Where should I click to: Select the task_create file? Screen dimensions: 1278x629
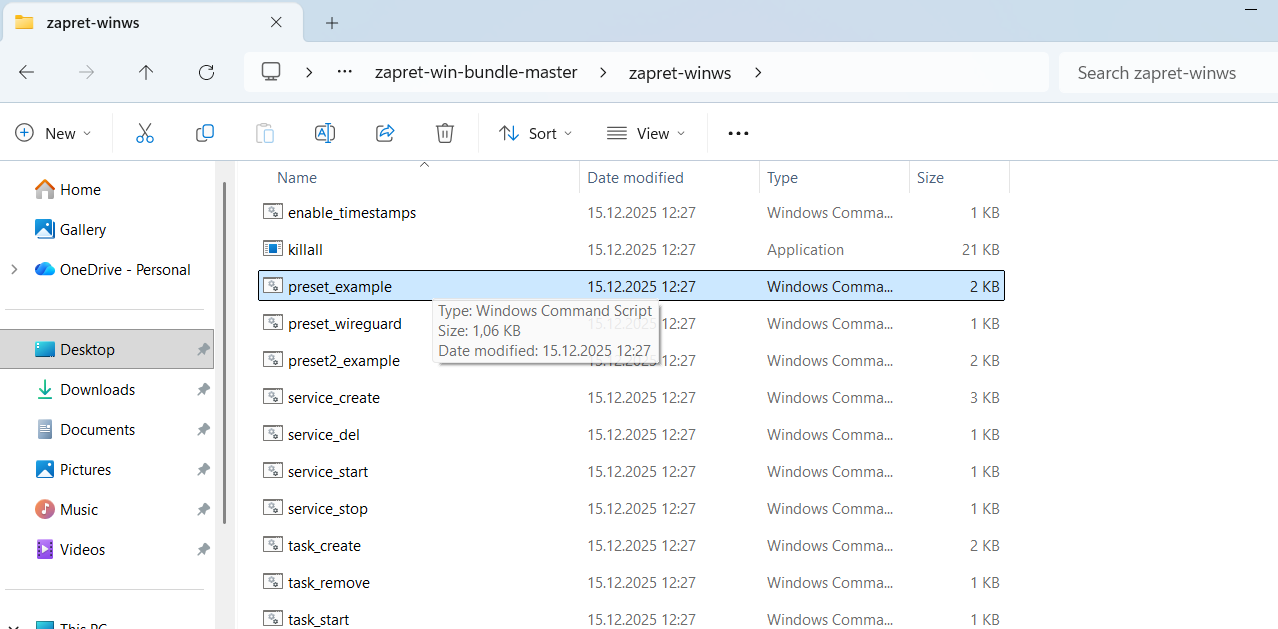pos(631,545)
